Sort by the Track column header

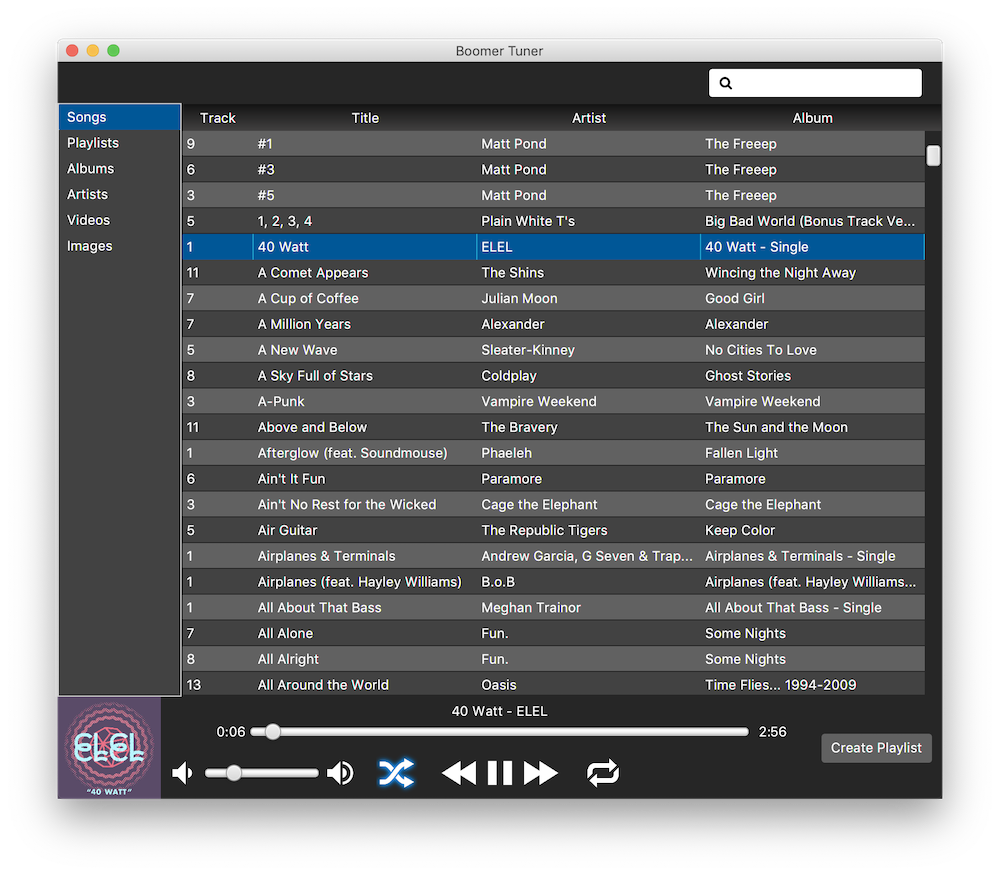coord(217,118)
